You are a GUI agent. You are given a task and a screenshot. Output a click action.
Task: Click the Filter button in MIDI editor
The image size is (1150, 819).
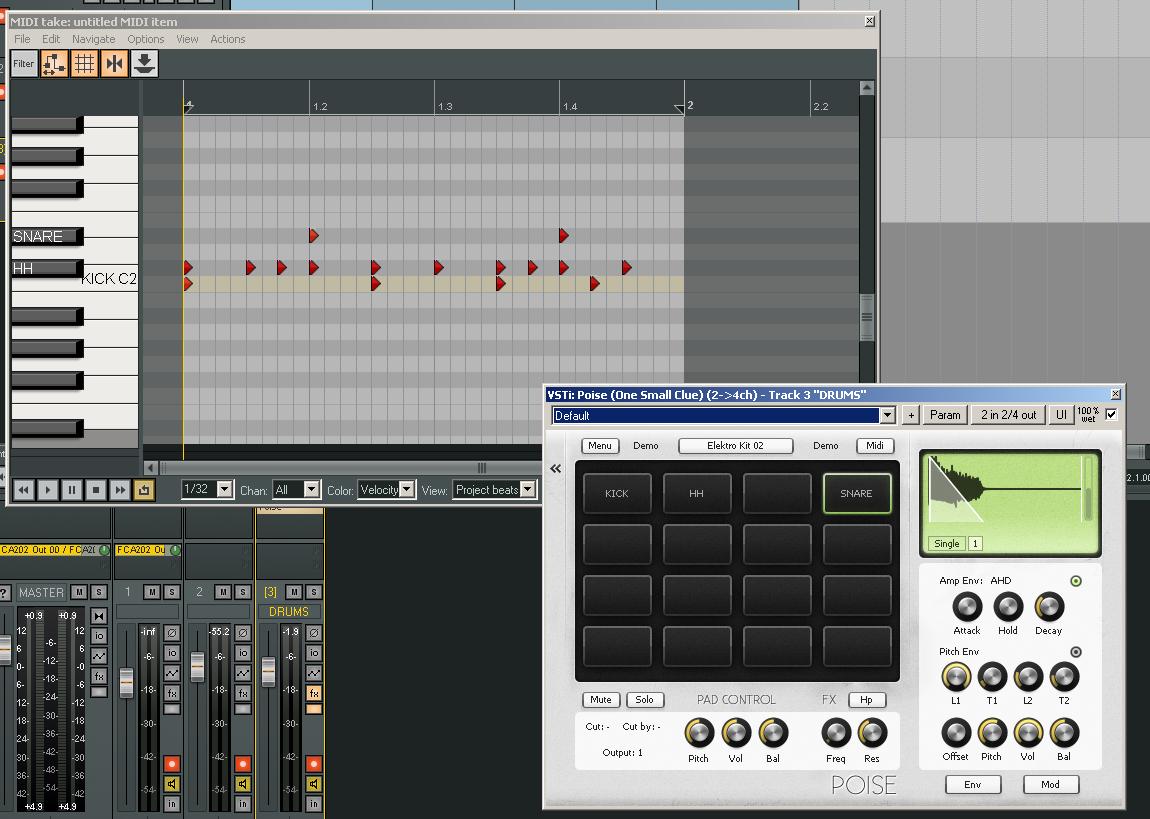click(24, 64)
